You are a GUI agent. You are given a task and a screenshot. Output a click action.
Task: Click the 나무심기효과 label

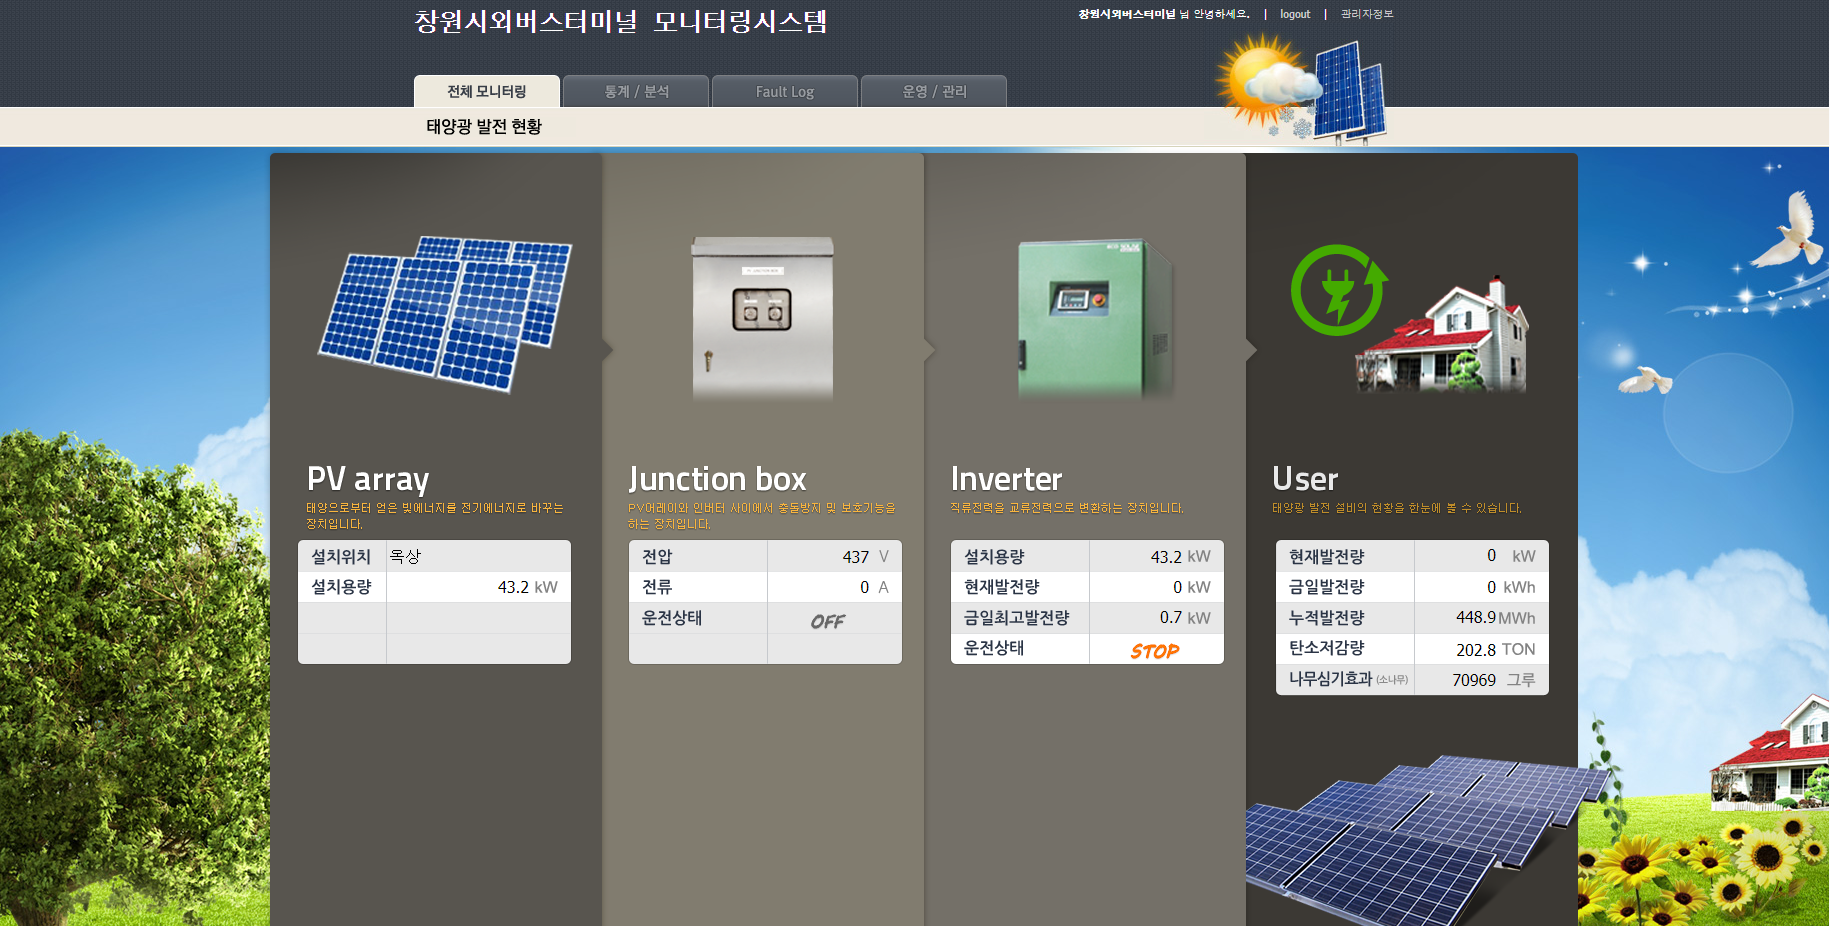1348,679
